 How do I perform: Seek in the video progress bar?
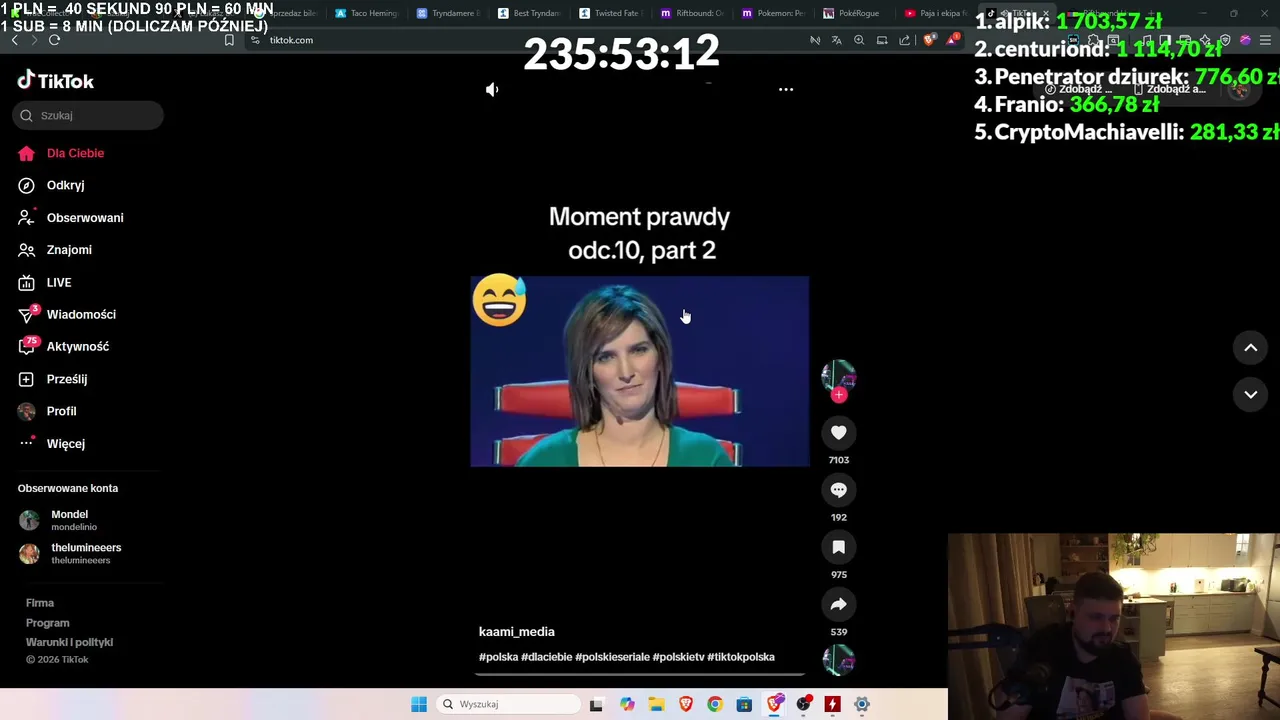click(640, 674)
